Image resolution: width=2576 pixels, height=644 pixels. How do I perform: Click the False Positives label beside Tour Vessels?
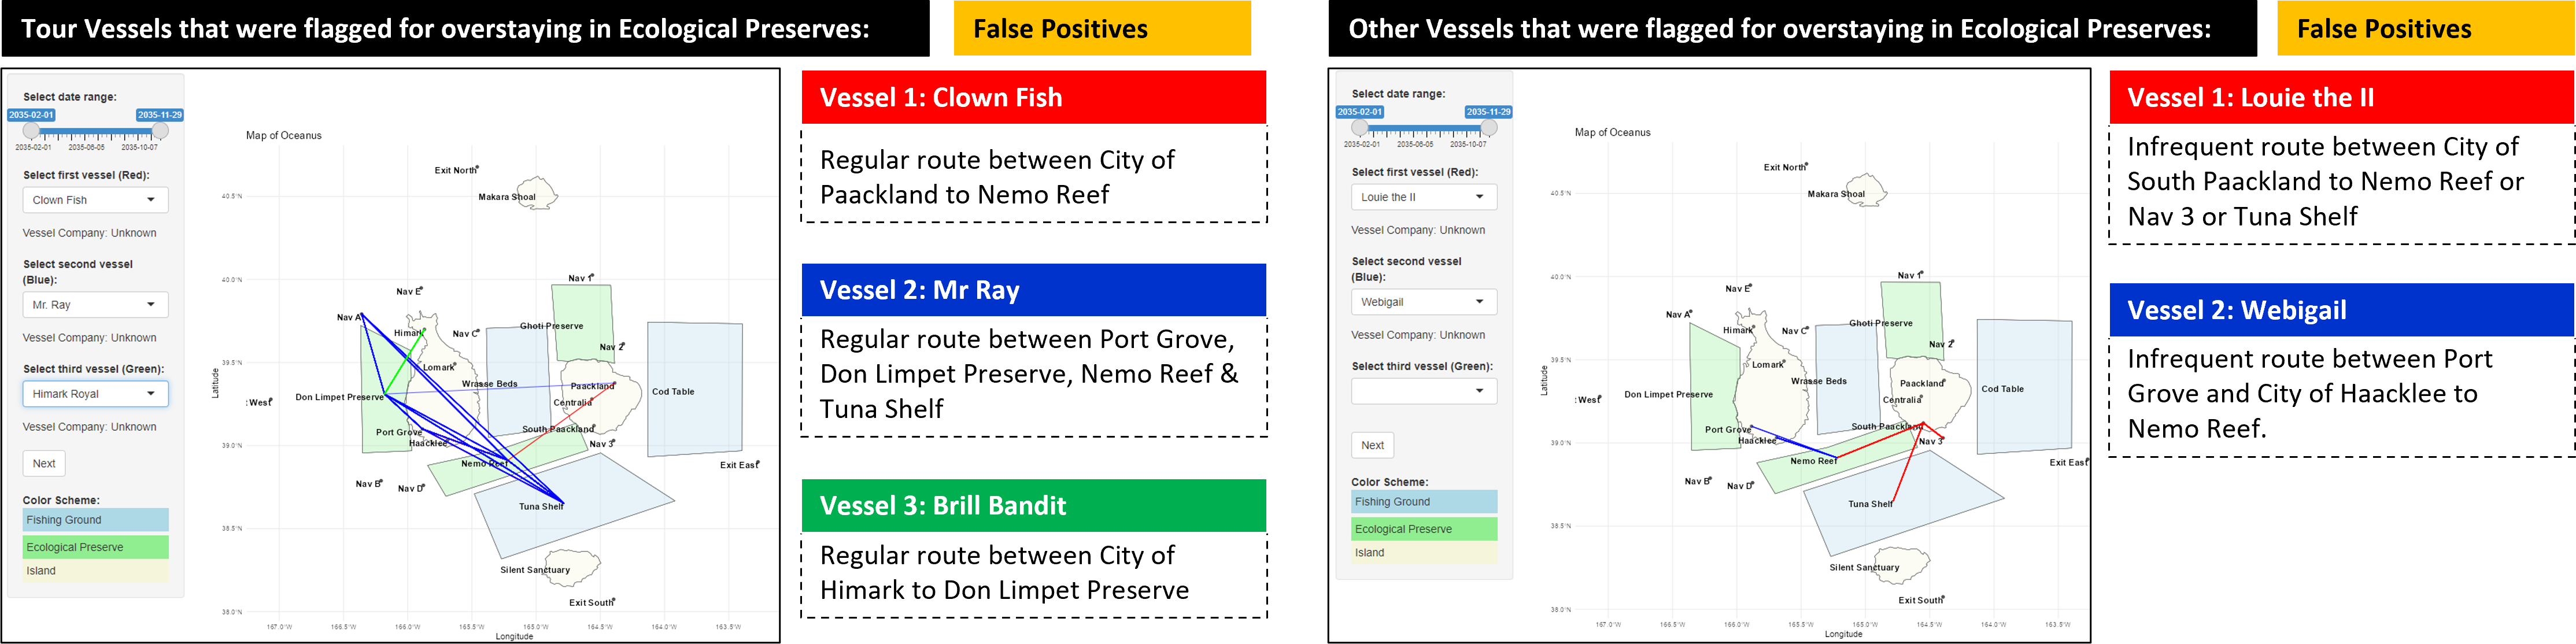coord(1101,29)
